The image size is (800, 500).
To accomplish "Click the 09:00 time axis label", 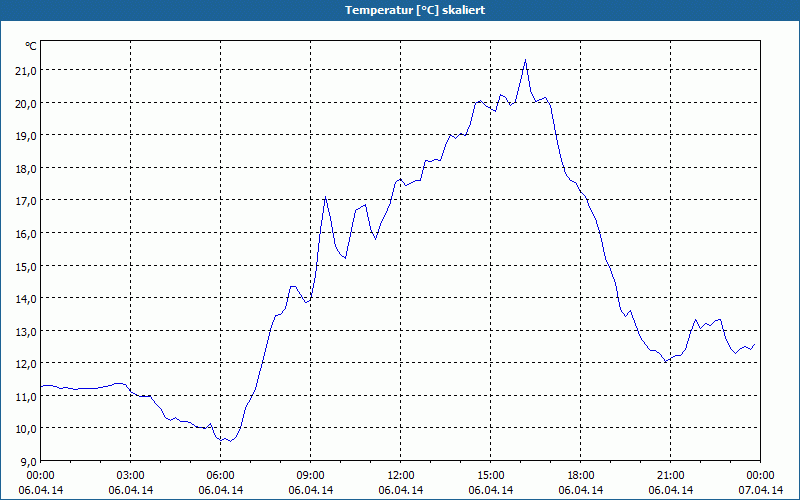I will (x=311, y=476).
